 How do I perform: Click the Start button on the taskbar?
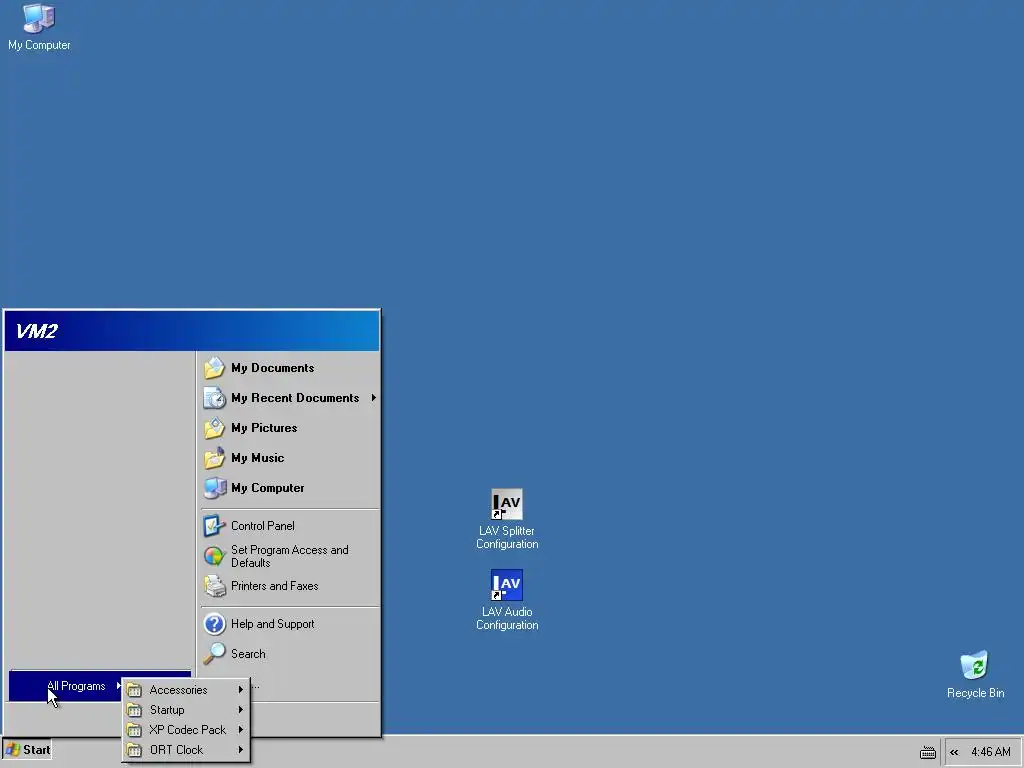pyautogui.click(x=27, y=750)
